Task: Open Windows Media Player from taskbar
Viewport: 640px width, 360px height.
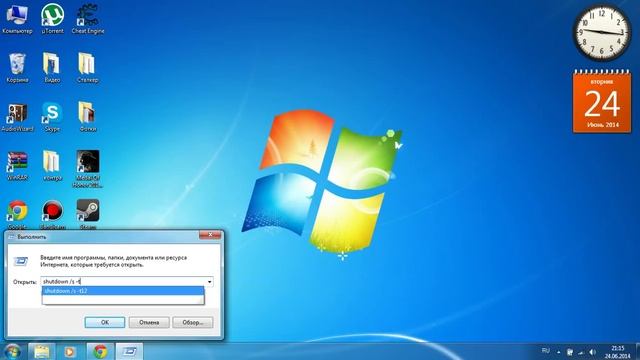Action: (x=70, y=351)
